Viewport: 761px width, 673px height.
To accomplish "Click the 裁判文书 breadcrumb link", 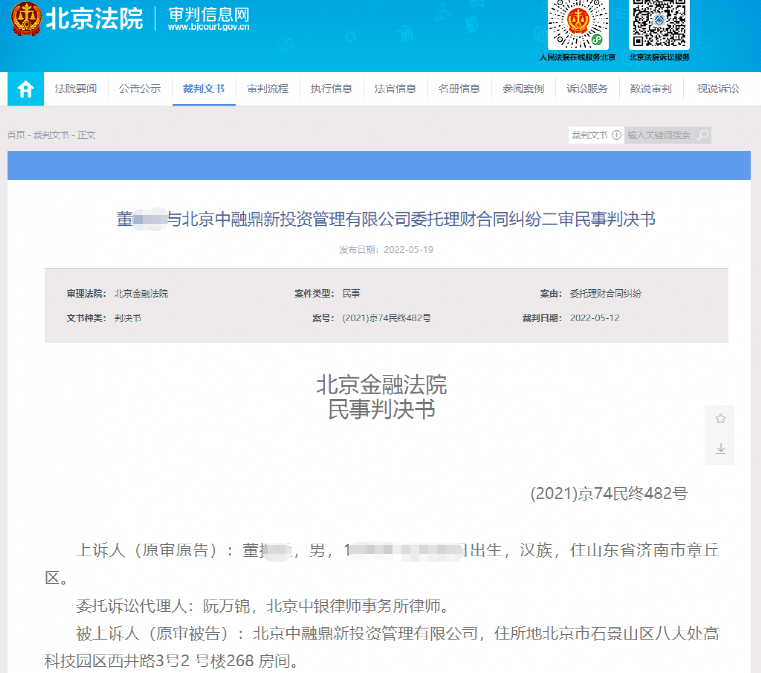I will point(50,135).
